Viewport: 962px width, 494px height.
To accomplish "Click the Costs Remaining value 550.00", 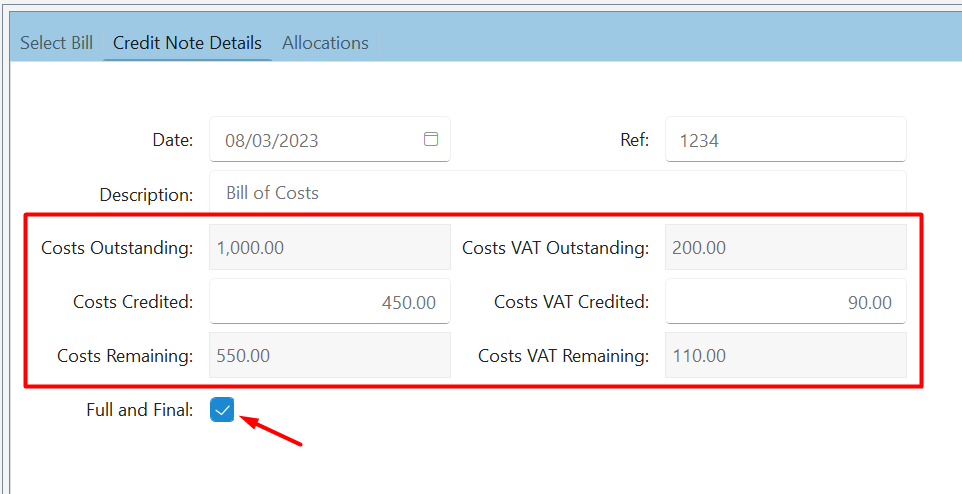I will pos(330,355).
